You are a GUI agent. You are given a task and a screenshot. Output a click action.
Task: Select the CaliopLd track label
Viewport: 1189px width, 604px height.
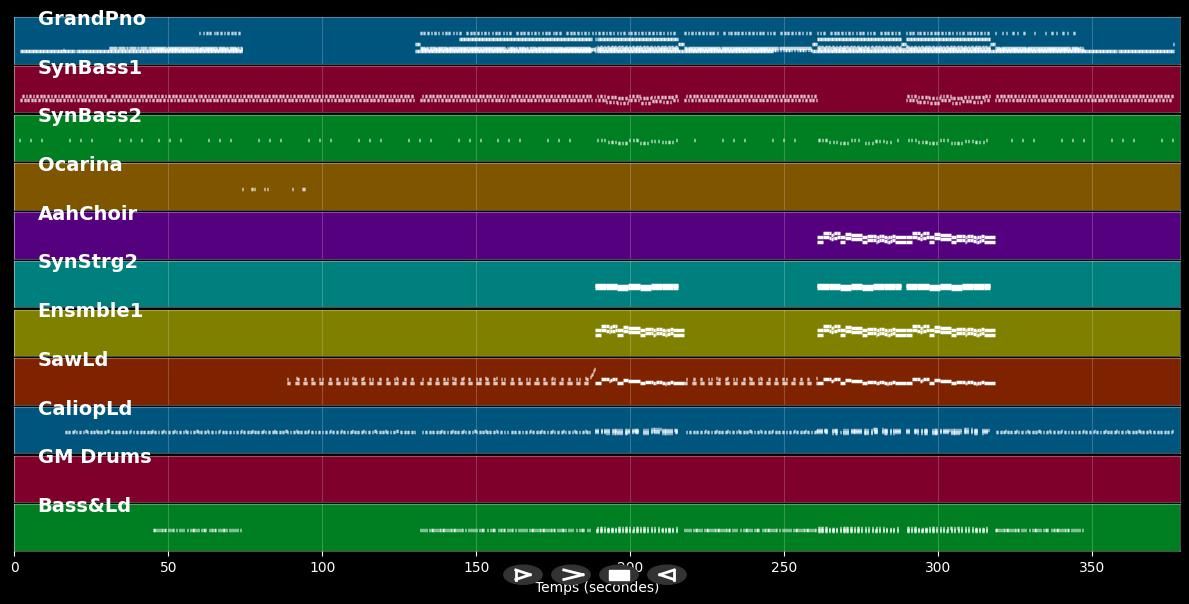(x=85, y=407)
